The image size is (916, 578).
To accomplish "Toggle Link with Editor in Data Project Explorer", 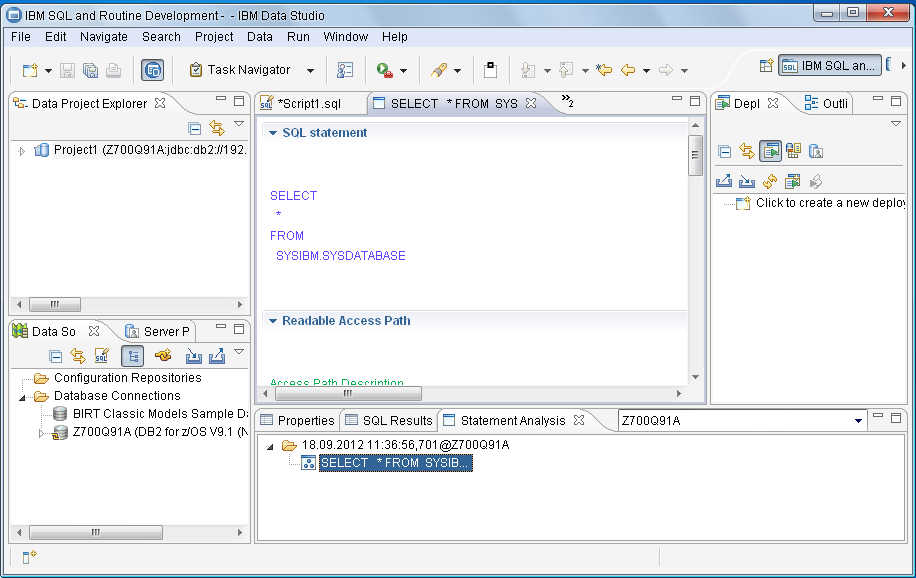I will (217, 128).
